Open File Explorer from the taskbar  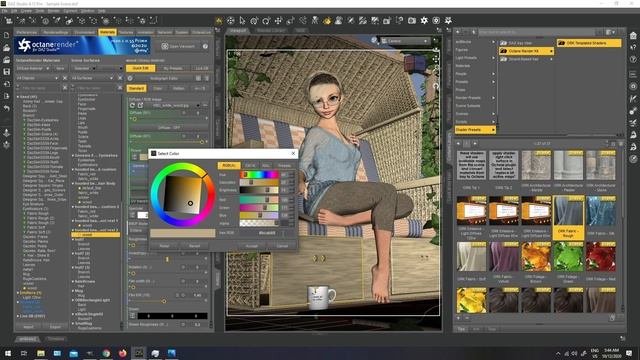click(41, 353)
